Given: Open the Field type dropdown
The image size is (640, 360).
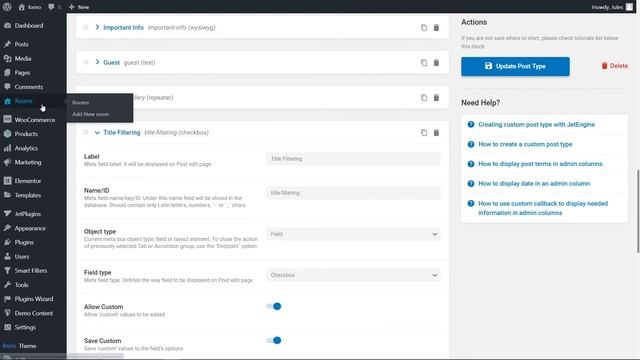Looking at the screenshot, I should [x=353, y=275].
